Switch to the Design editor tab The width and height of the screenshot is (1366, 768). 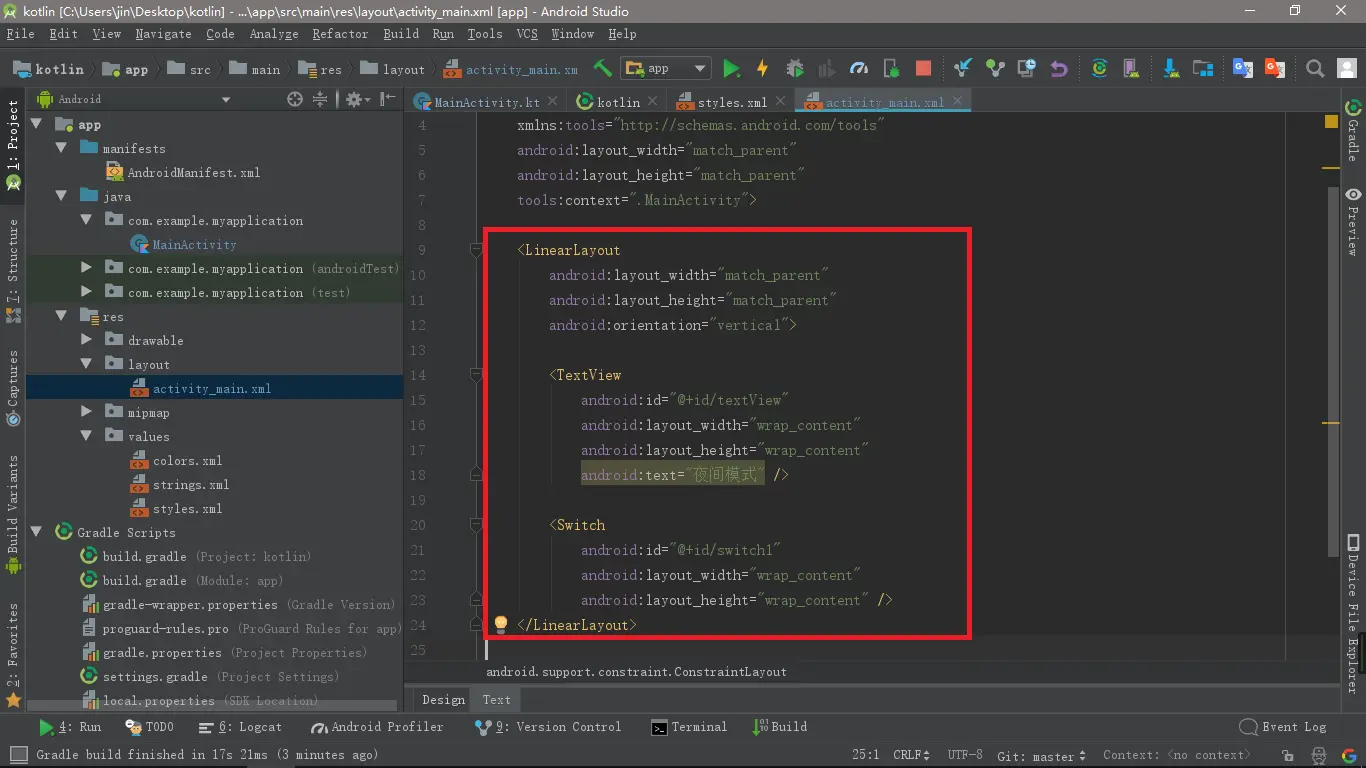[x=443, y=699]
